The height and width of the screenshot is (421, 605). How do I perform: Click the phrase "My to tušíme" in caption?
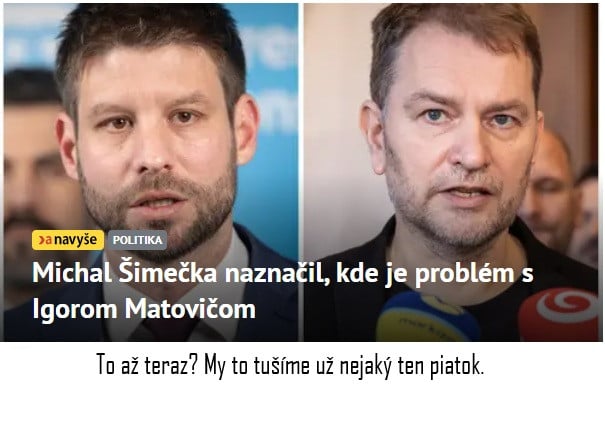click(x=257, y=365)
